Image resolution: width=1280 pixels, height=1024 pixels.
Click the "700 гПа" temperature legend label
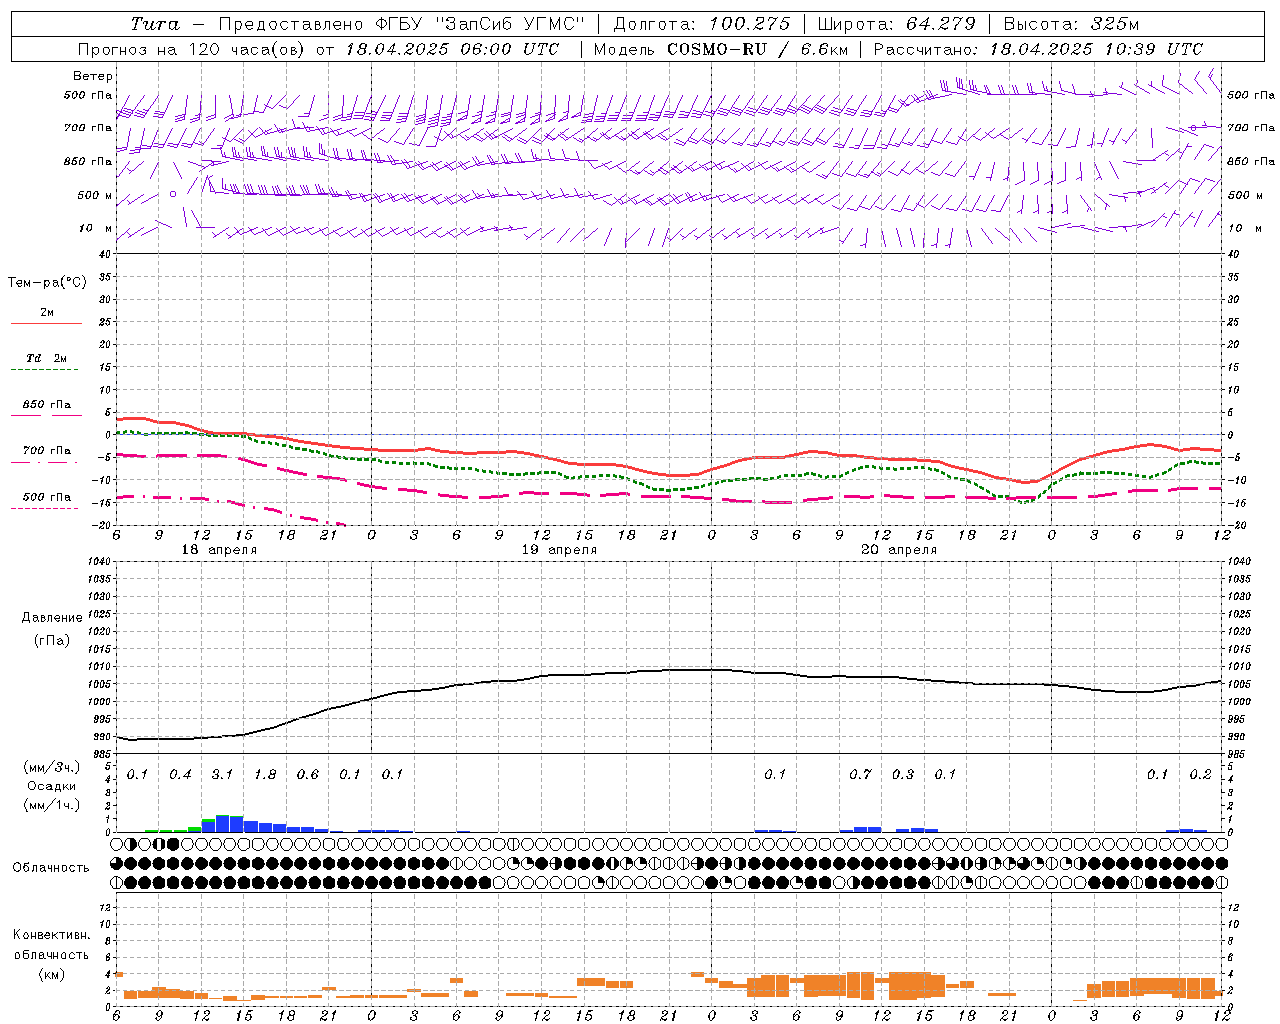(x=46, y=451)
